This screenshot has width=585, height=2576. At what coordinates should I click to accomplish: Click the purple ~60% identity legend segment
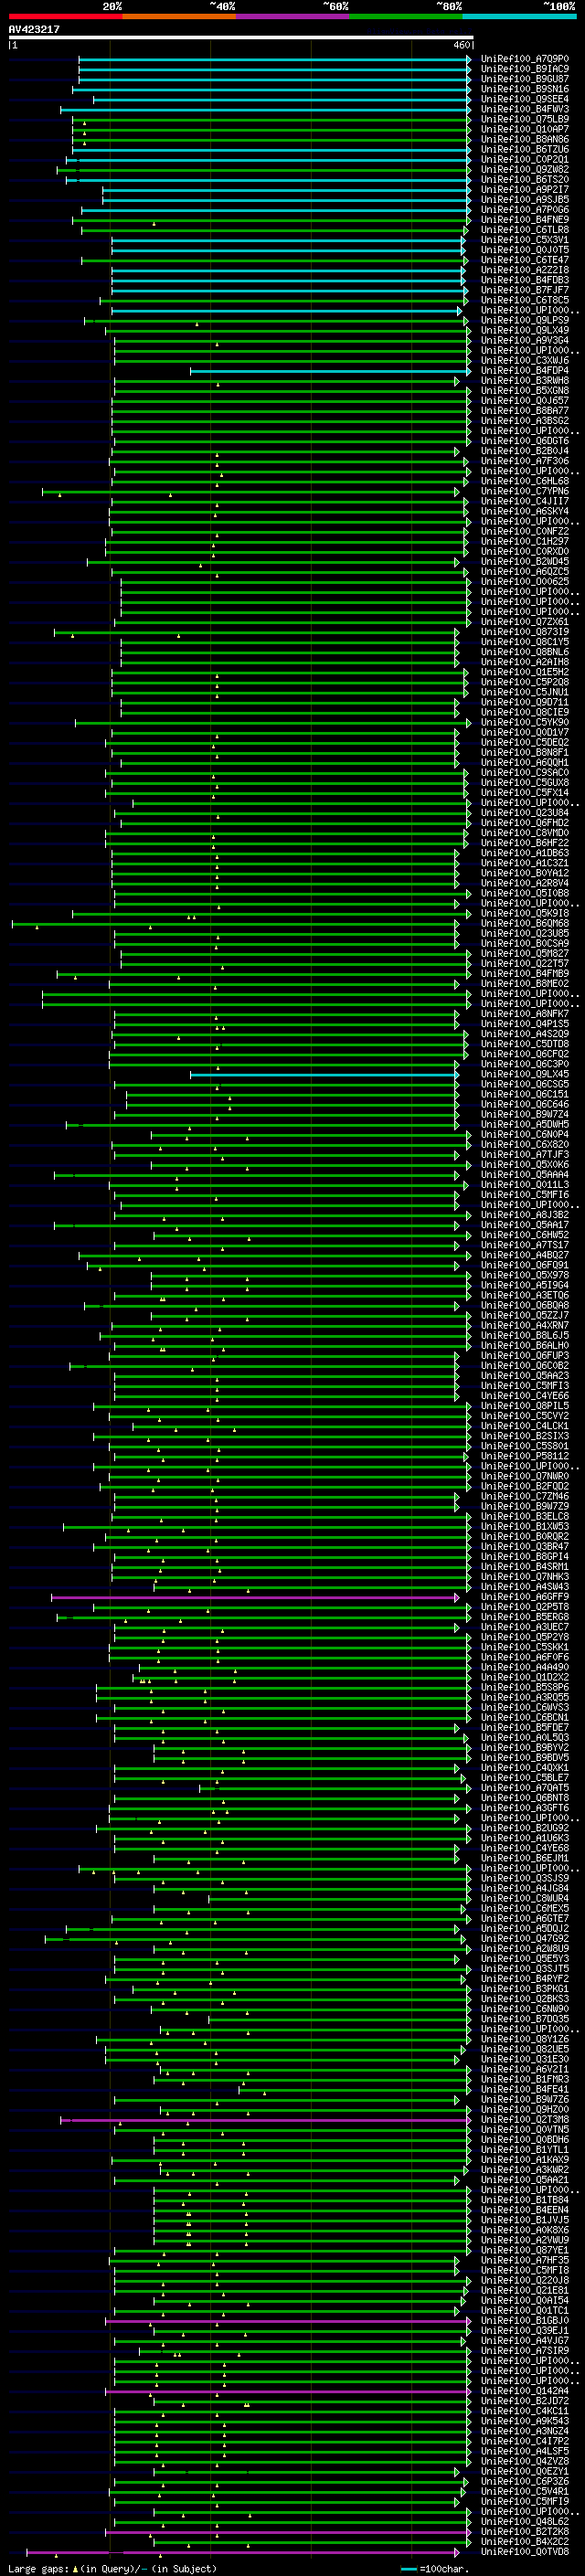[292, 16]
